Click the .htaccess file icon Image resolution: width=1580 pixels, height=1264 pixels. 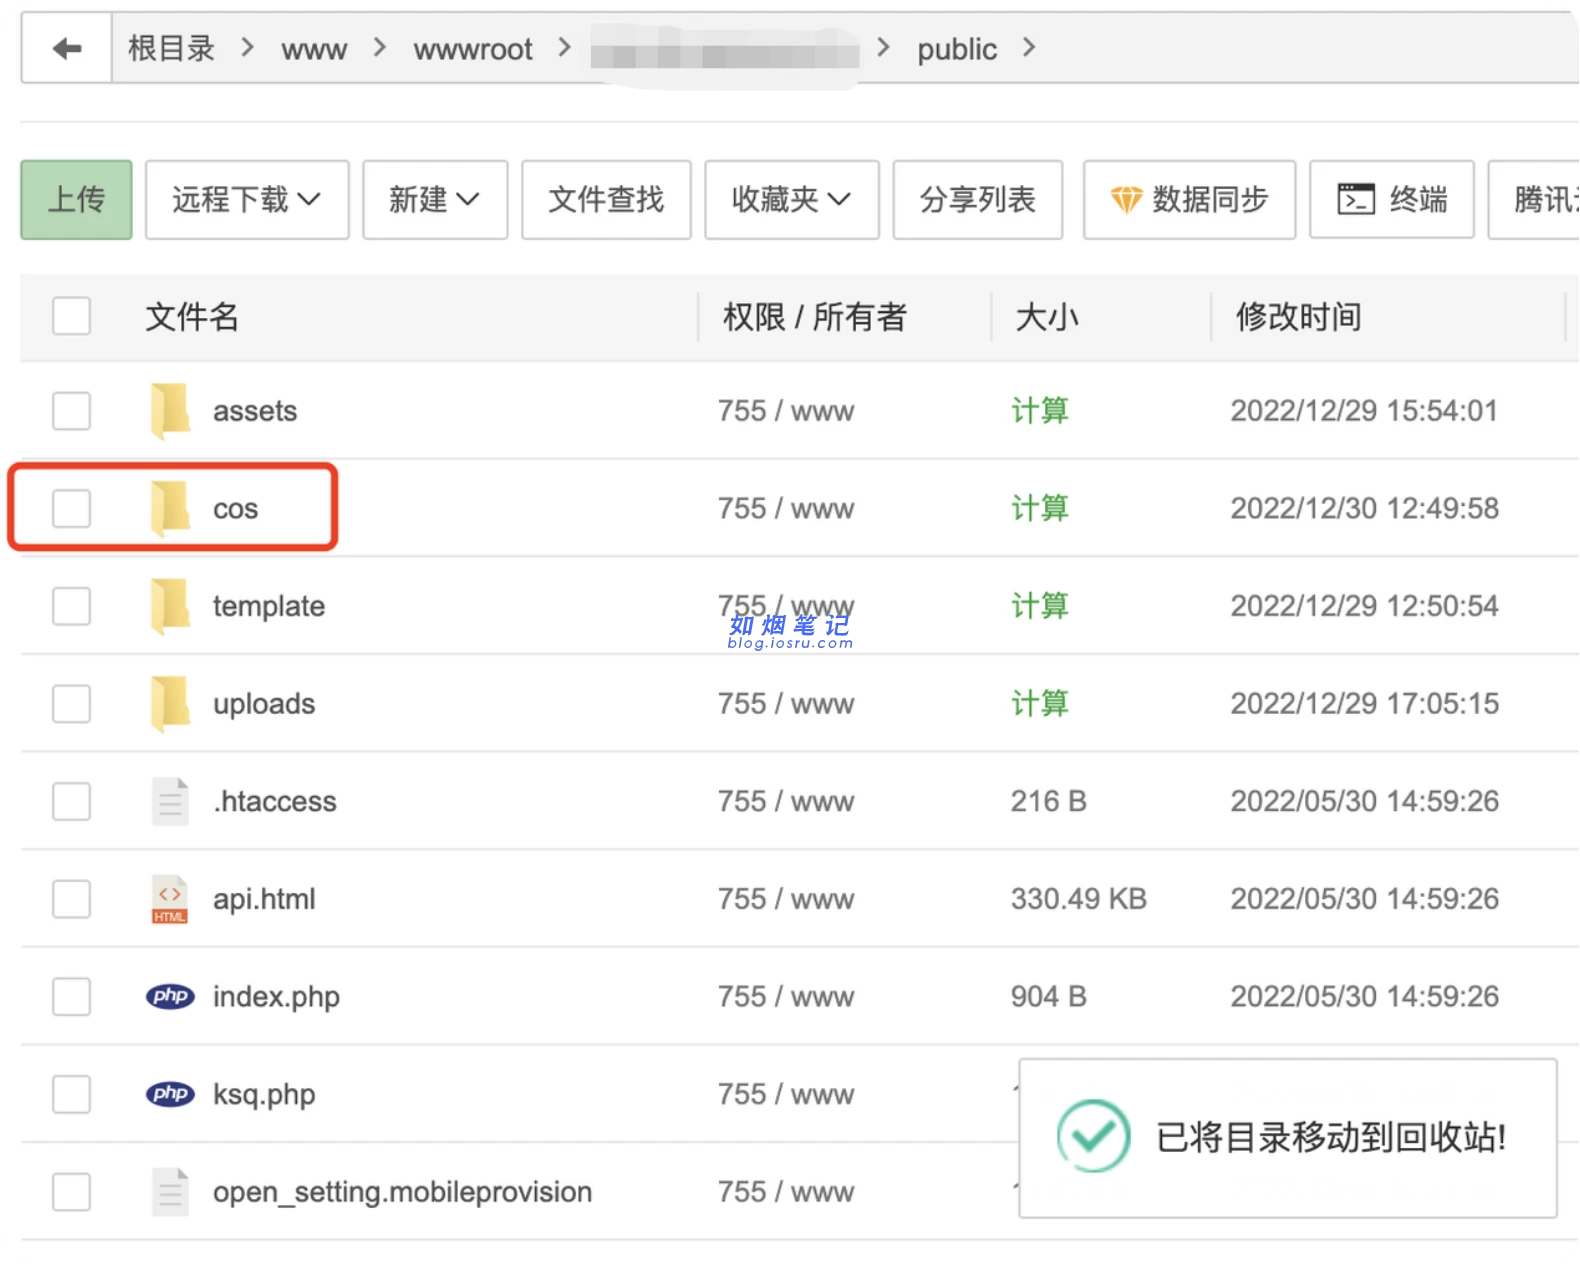(170, 801)
